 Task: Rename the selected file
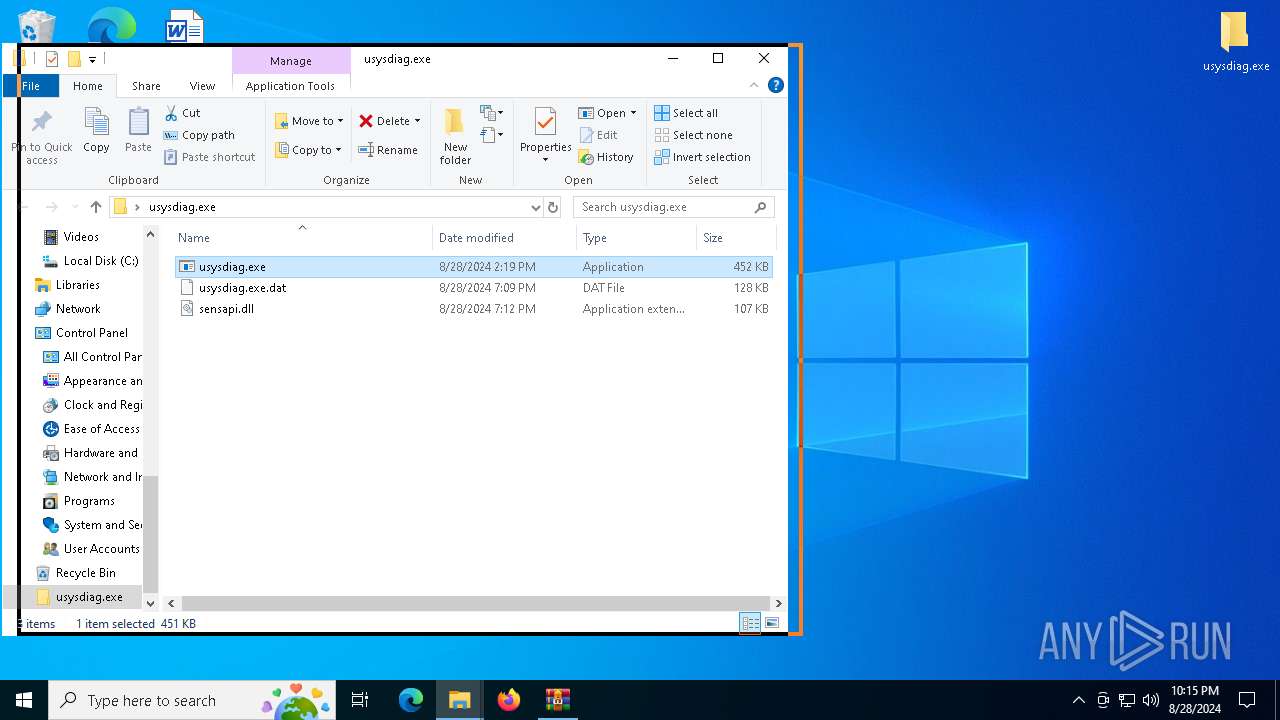coord(388,150)
